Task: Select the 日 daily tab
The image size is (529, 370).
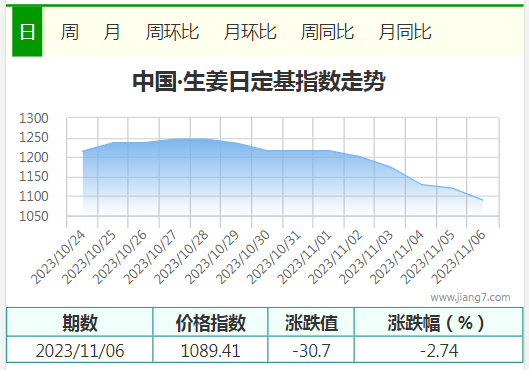Action: point(27,32)
